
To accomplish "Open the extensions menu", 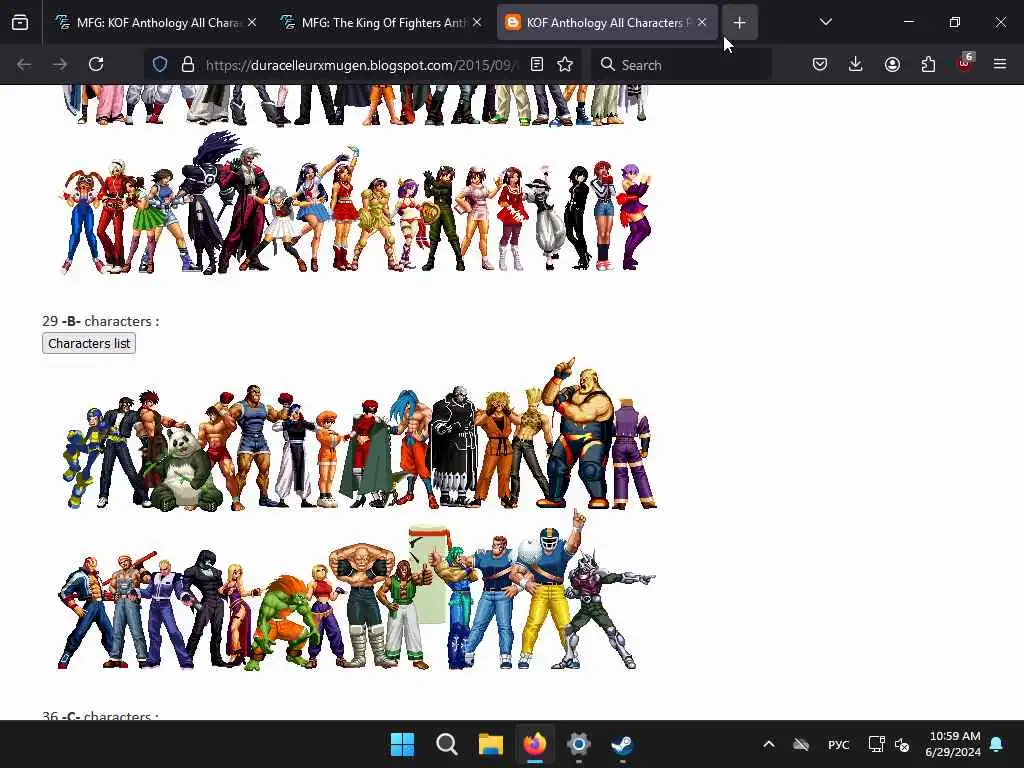I will 928,64.
